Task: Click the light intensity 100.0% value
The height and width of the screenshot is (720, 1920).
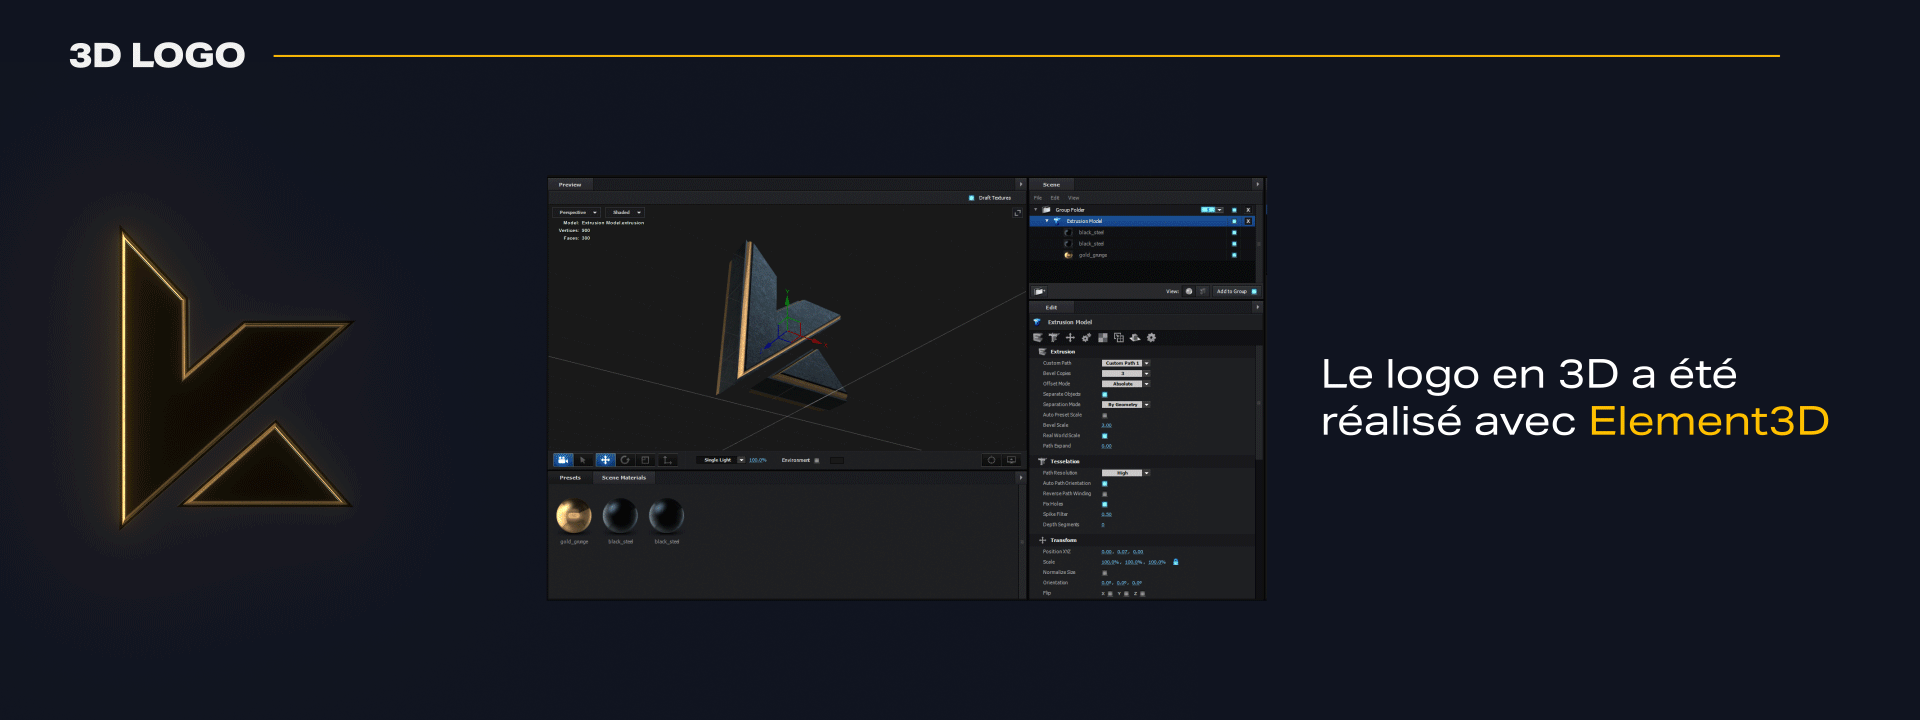Action: point(758,460)
